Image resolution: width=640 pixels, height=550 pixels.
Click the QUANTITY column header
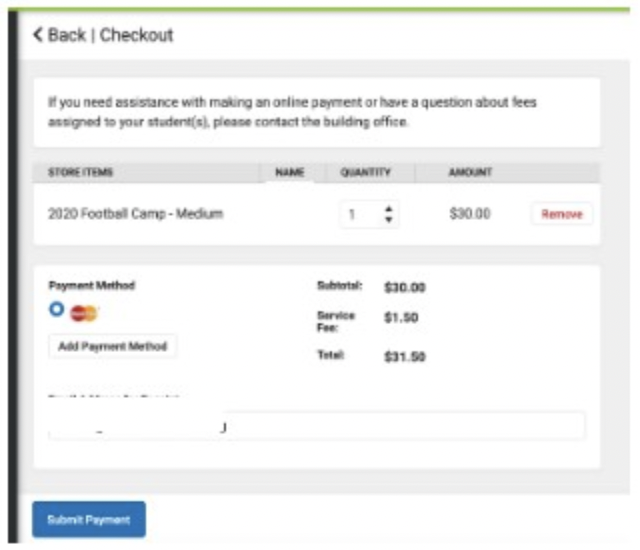[366, 172]
